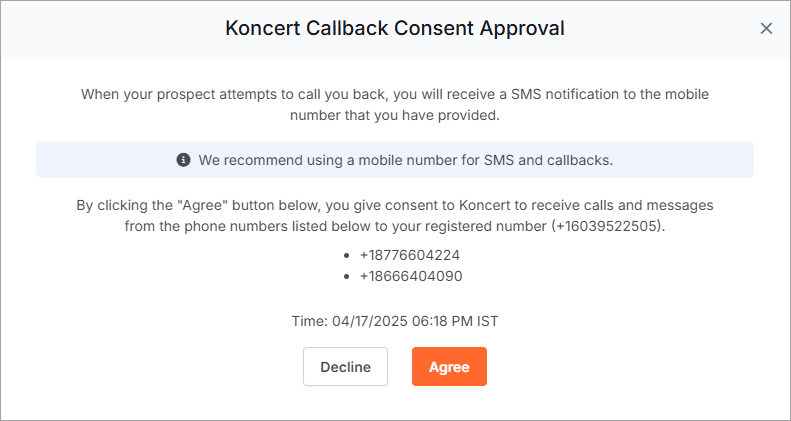Click the phone number +18666404090

click(x=411, y=276)
